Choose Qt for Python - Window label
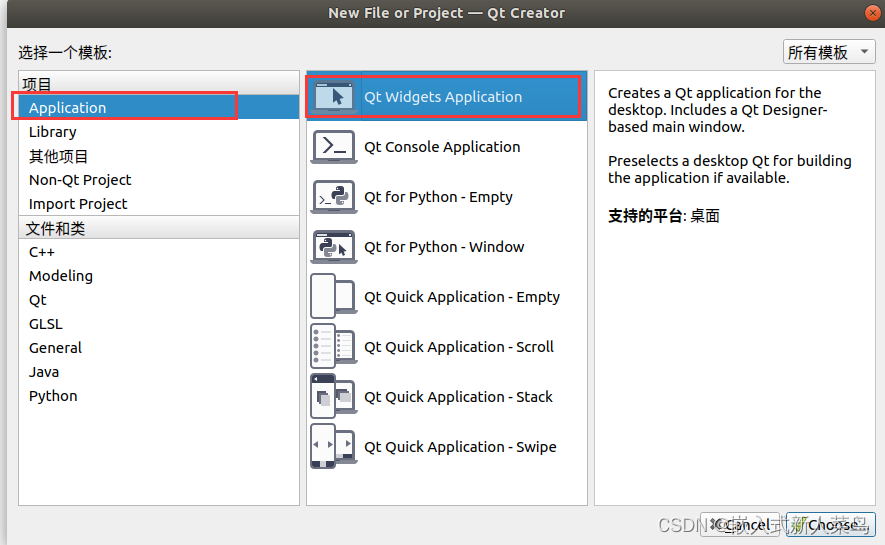The height and width of the screenshot is (545, 885). (444, 247)
